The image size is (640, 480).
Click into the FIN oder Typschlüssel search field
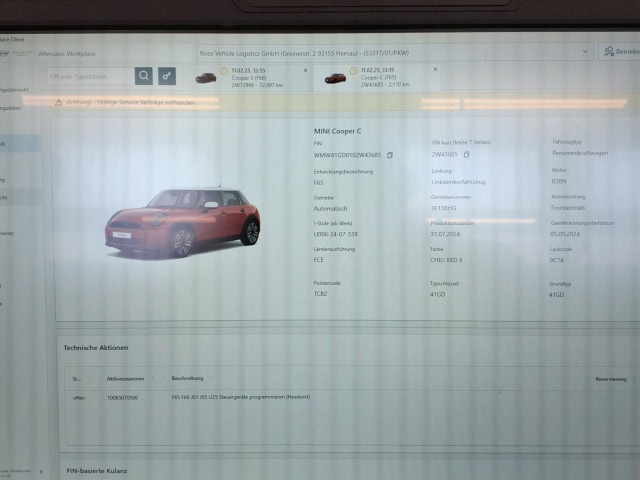88,76
